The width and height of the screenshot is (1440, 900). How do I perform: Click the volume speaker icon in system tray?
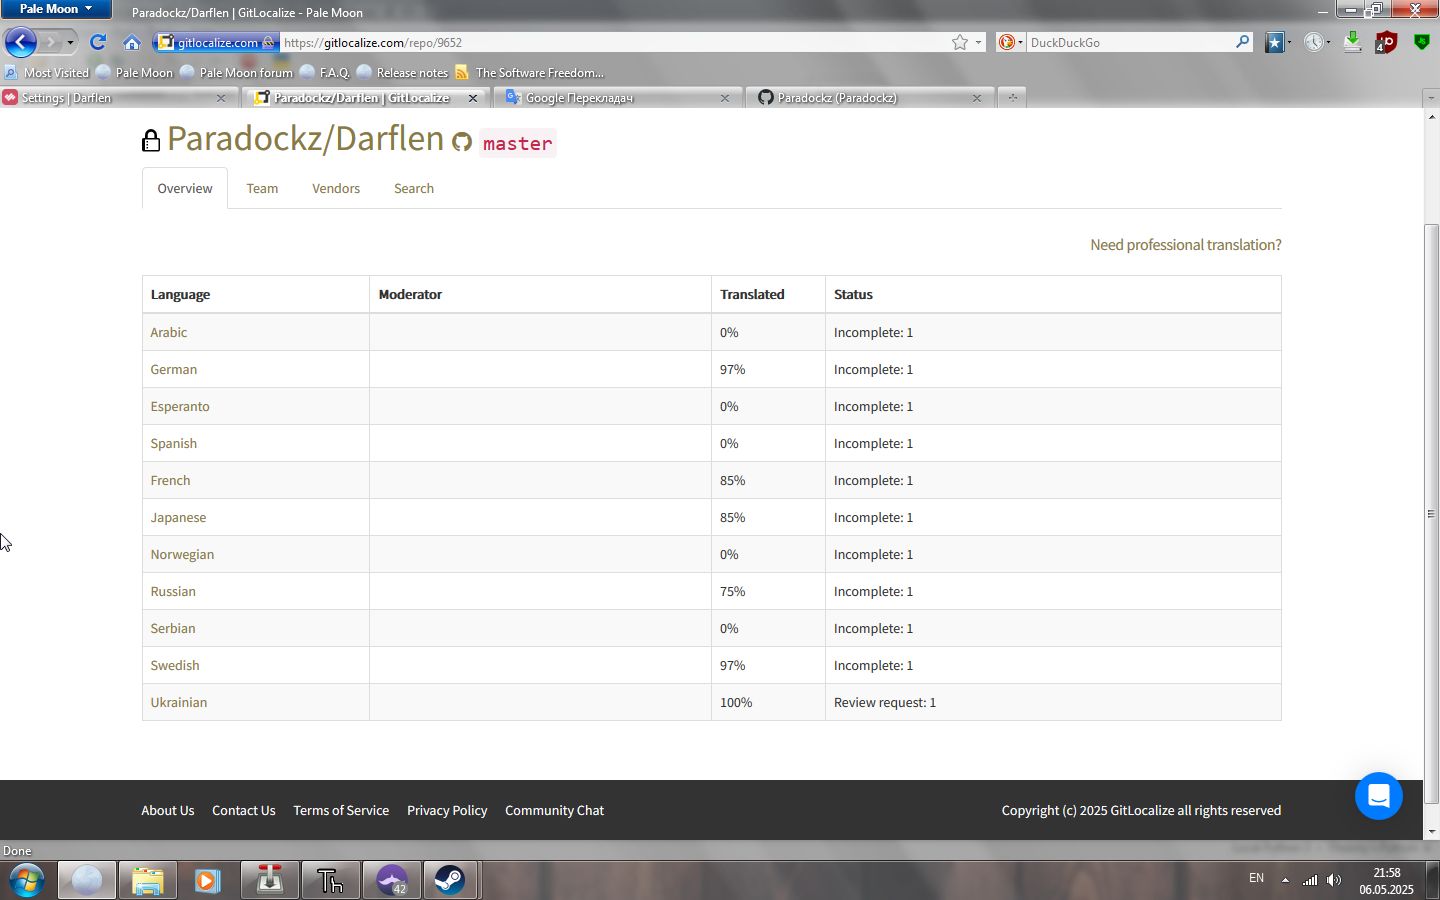pyautogui.click(x=1334, y=880)
